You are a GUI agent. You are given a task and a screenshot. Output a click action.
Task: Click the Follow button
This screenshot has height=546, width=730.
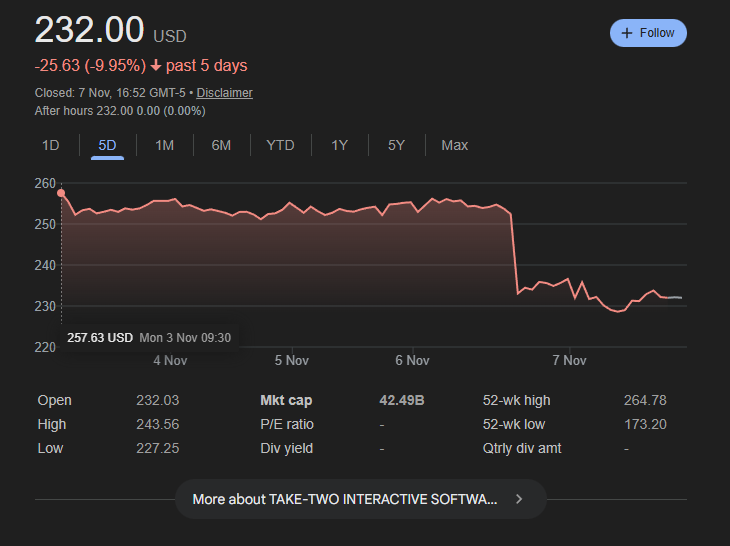[648, 33]
